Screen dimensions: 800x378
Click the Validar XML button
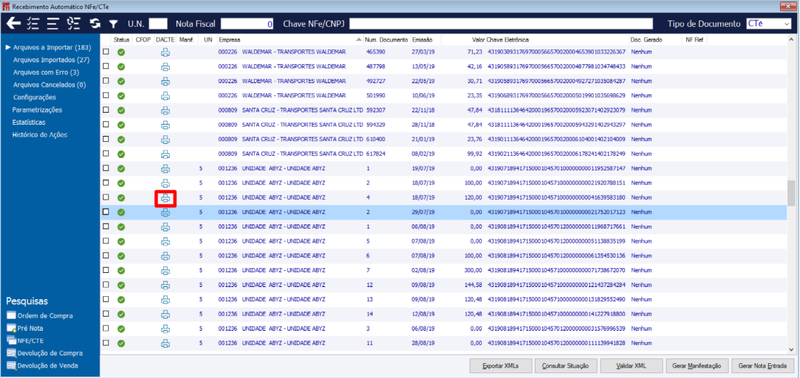pos(631,366)
